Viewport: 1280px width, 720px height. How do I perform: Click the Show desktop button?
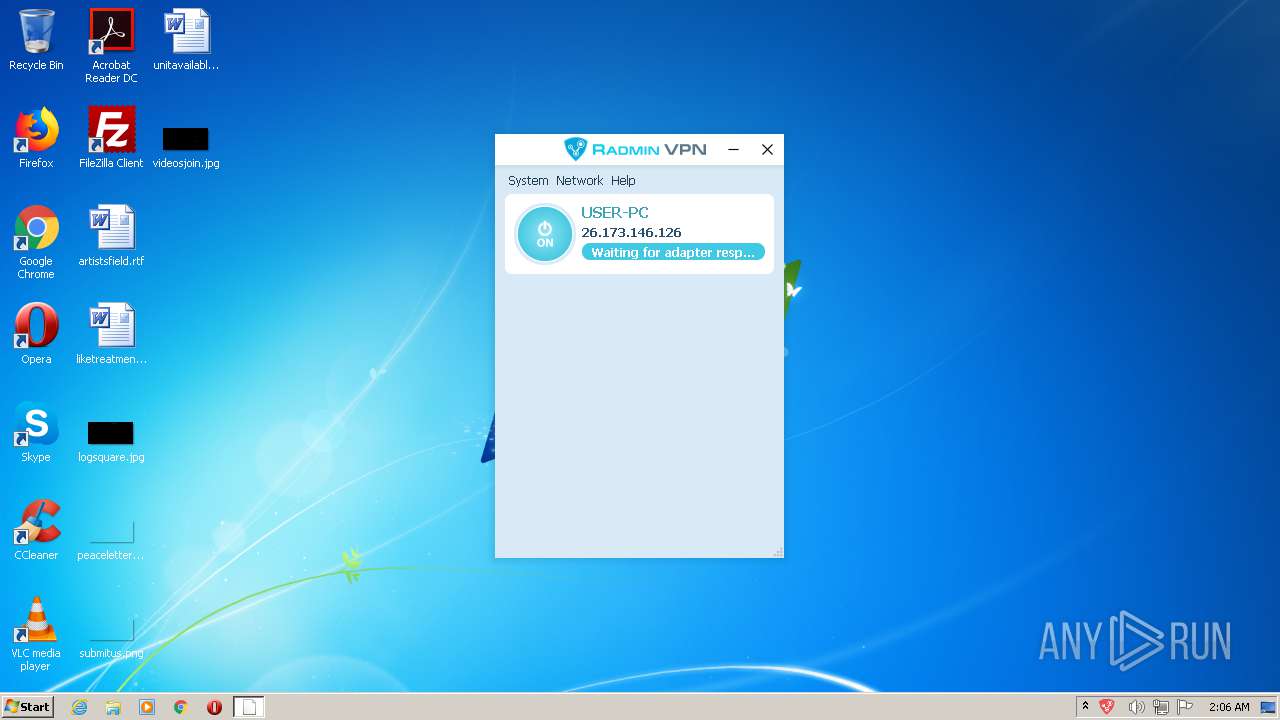coord(1270,707)
